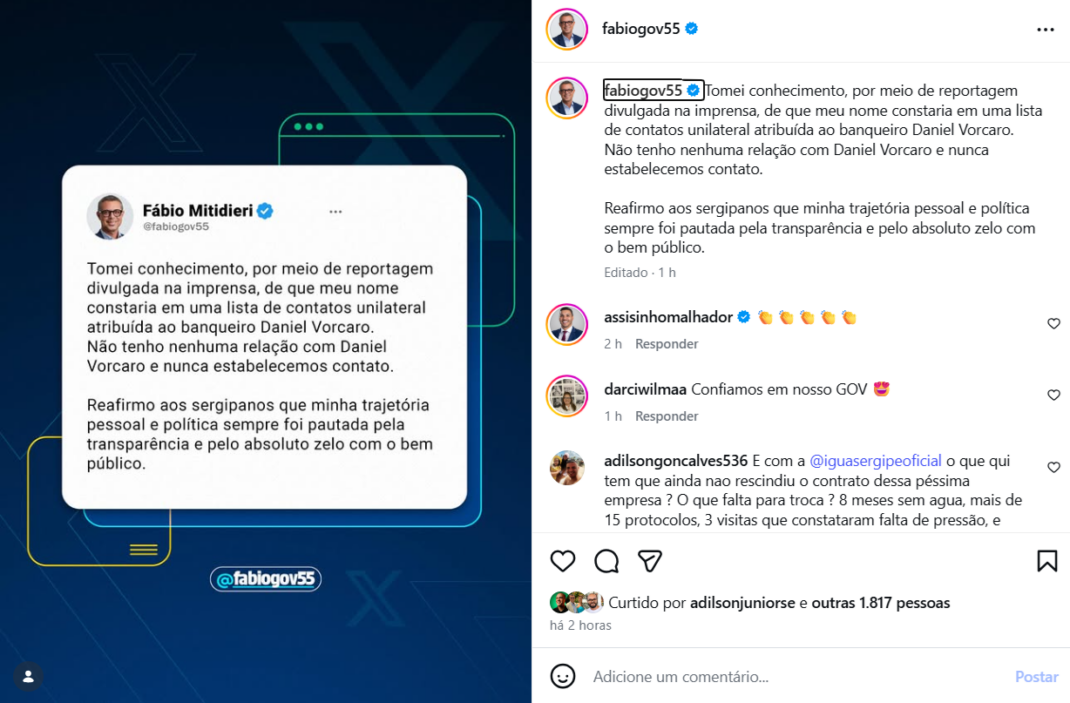Open the fabiogov55 profile from the header username
The height and width of the screenshot is (703, 1070).
coord(641,29)
